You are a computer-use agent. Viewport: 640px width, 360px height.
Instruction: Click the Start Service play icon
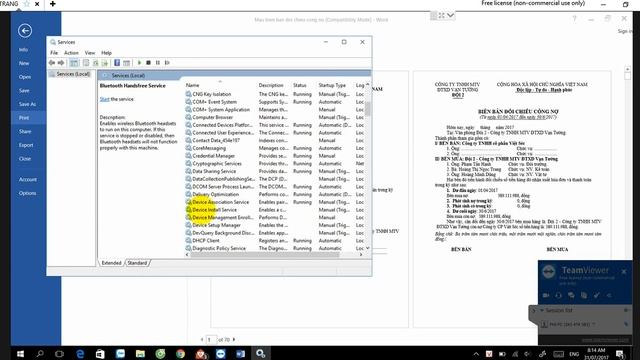click(x=139, y=63)
